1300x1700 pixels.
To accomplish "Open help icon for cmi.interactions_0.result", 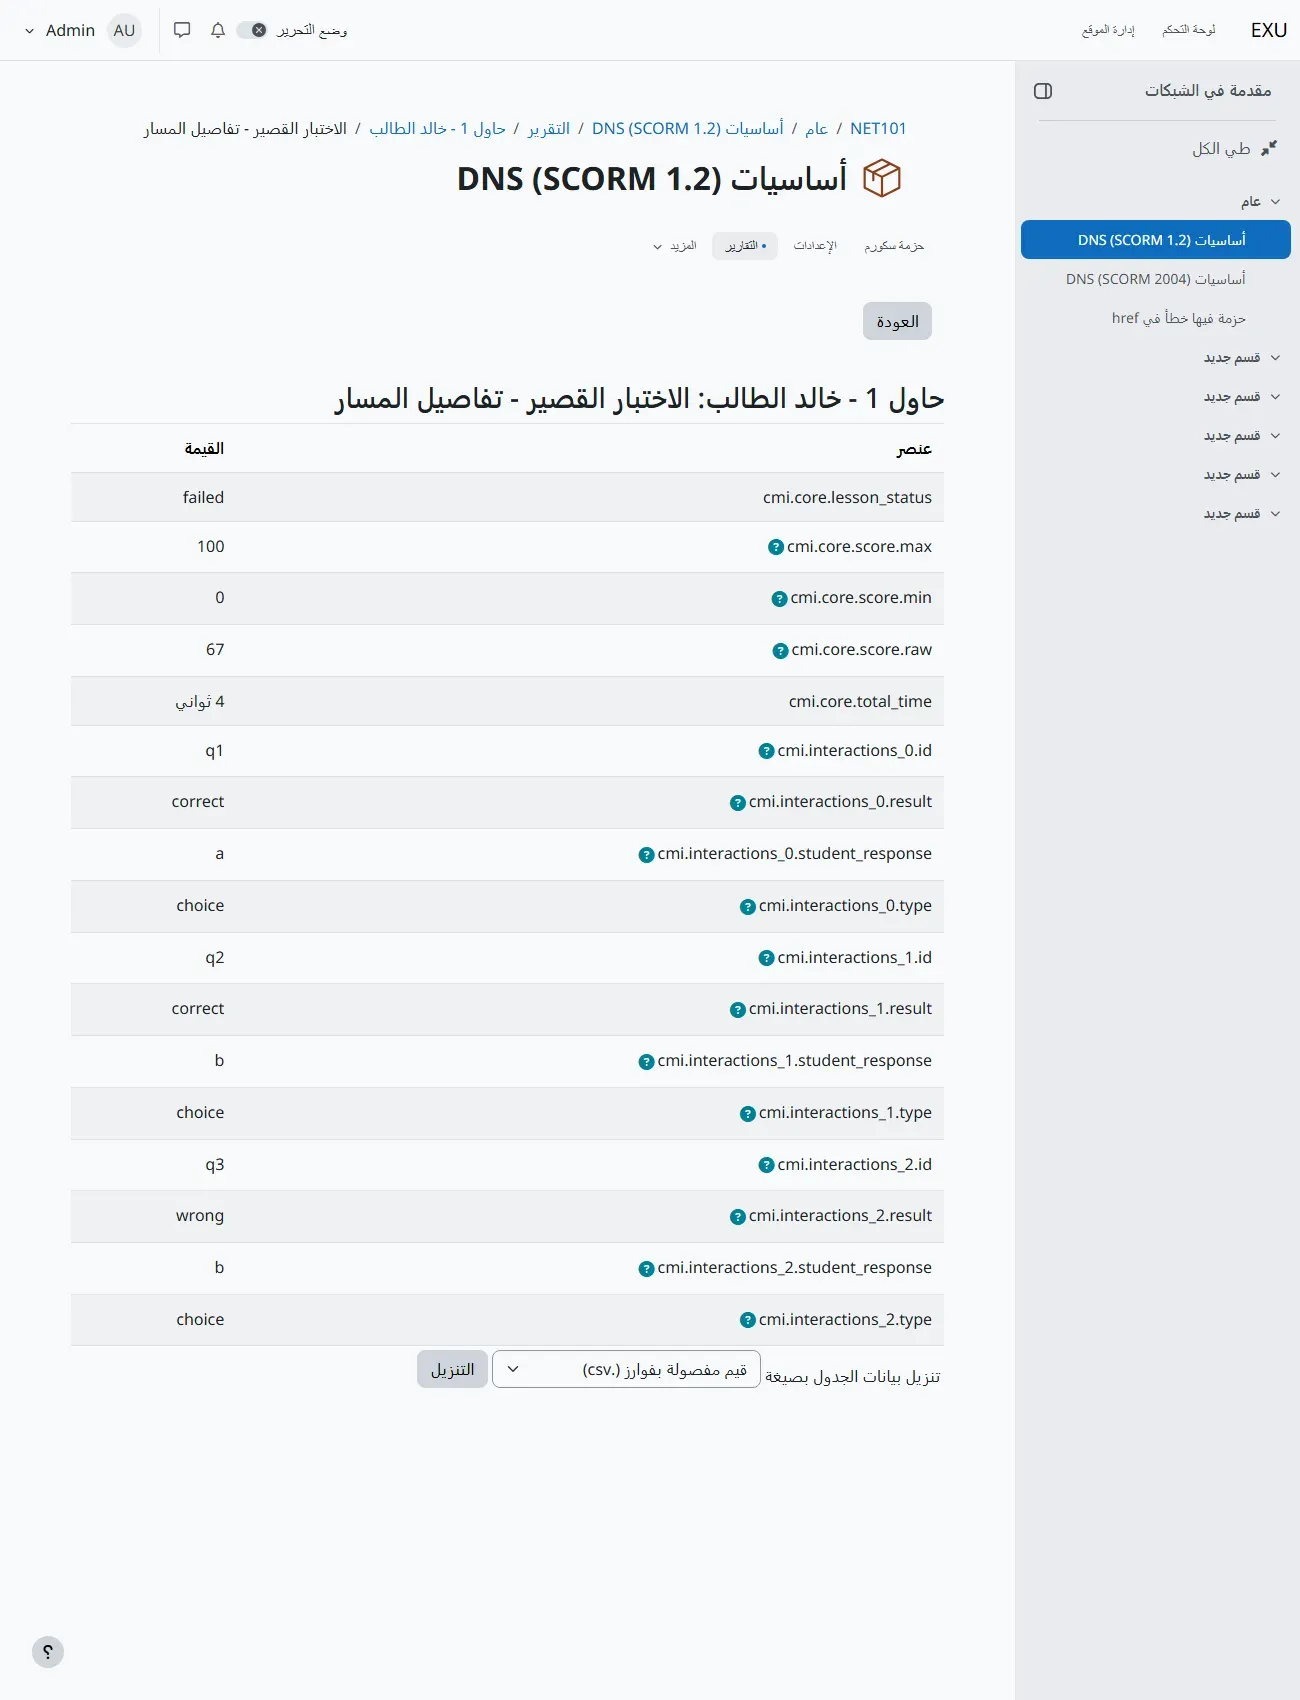I will pos(737,803).
